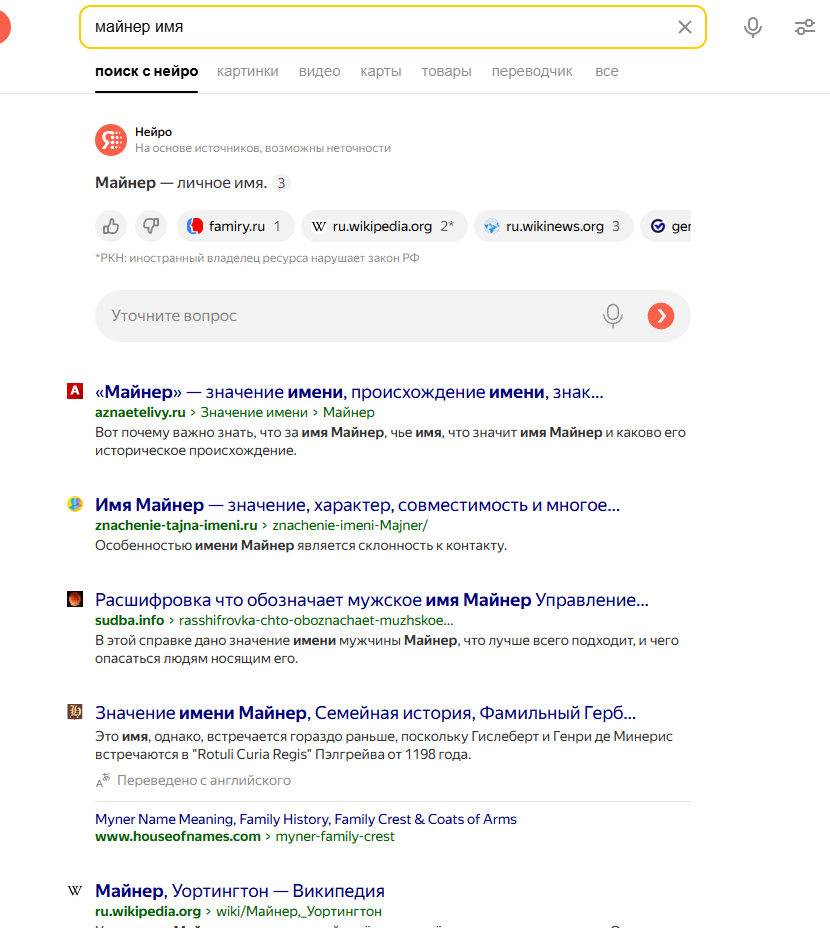Click ru.wikipedia.org domain under Википедия result

[x=148, y=911]
